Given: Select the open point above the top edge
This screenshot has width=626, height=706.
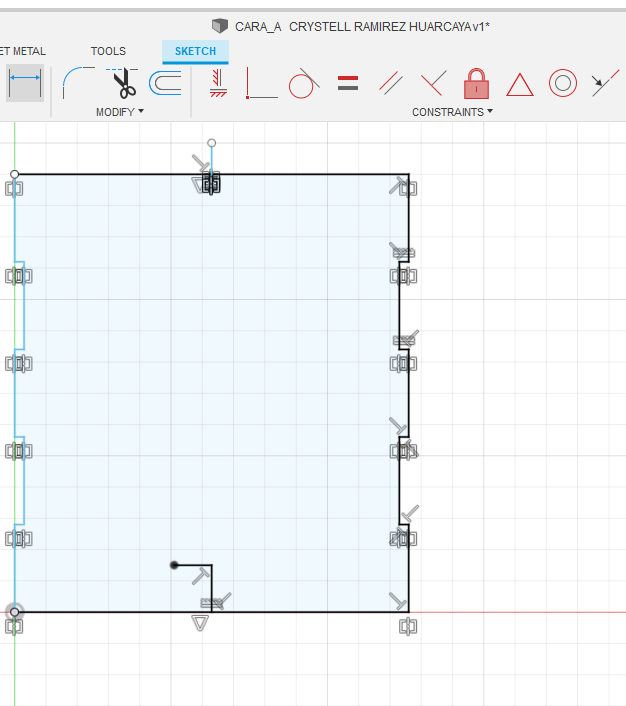Looking at the screenshot, I should coord(211,143).
